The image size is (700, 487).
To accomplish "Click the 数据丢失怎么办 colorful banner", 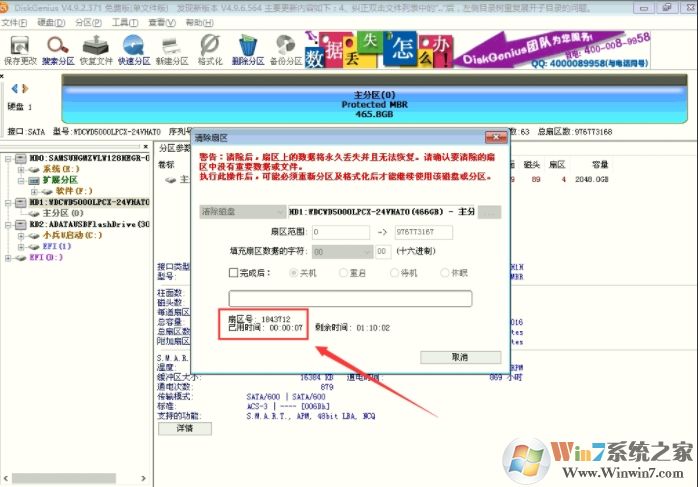I will pyautogui.click(x=379, y=50).
